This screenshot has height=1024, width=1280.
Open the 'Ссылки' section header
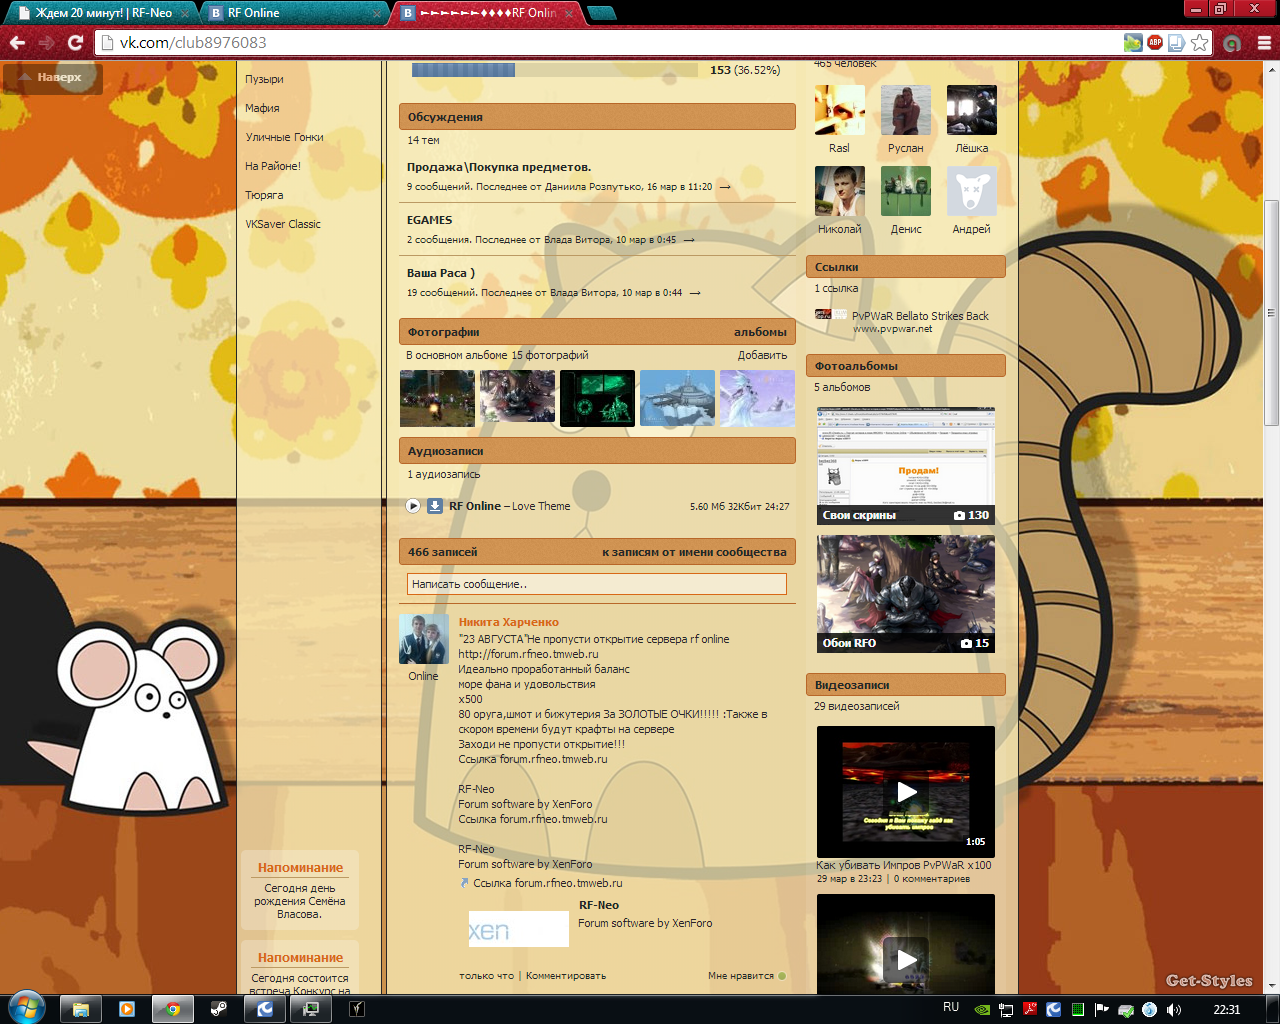click(906, 267)
